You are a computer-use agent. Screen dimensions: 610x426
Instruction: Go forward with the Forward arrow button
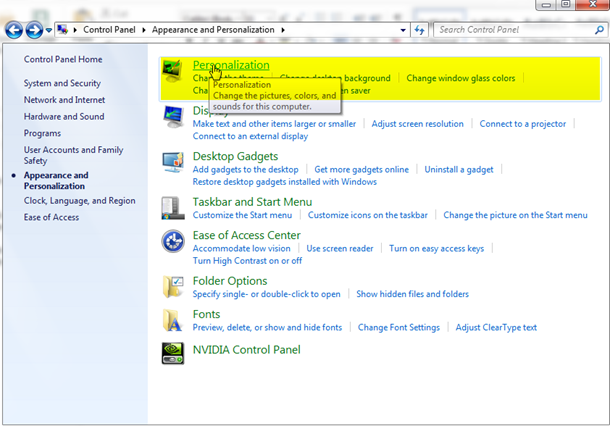click(x=34, y=30)
